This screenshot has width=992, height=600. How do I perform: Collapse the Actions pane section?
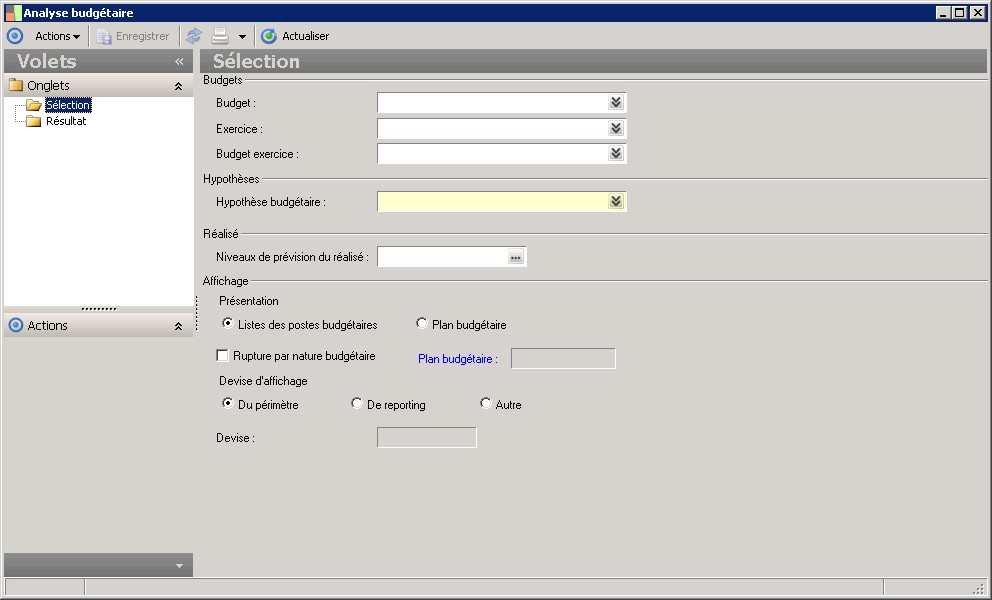click(x=178, y=326)
